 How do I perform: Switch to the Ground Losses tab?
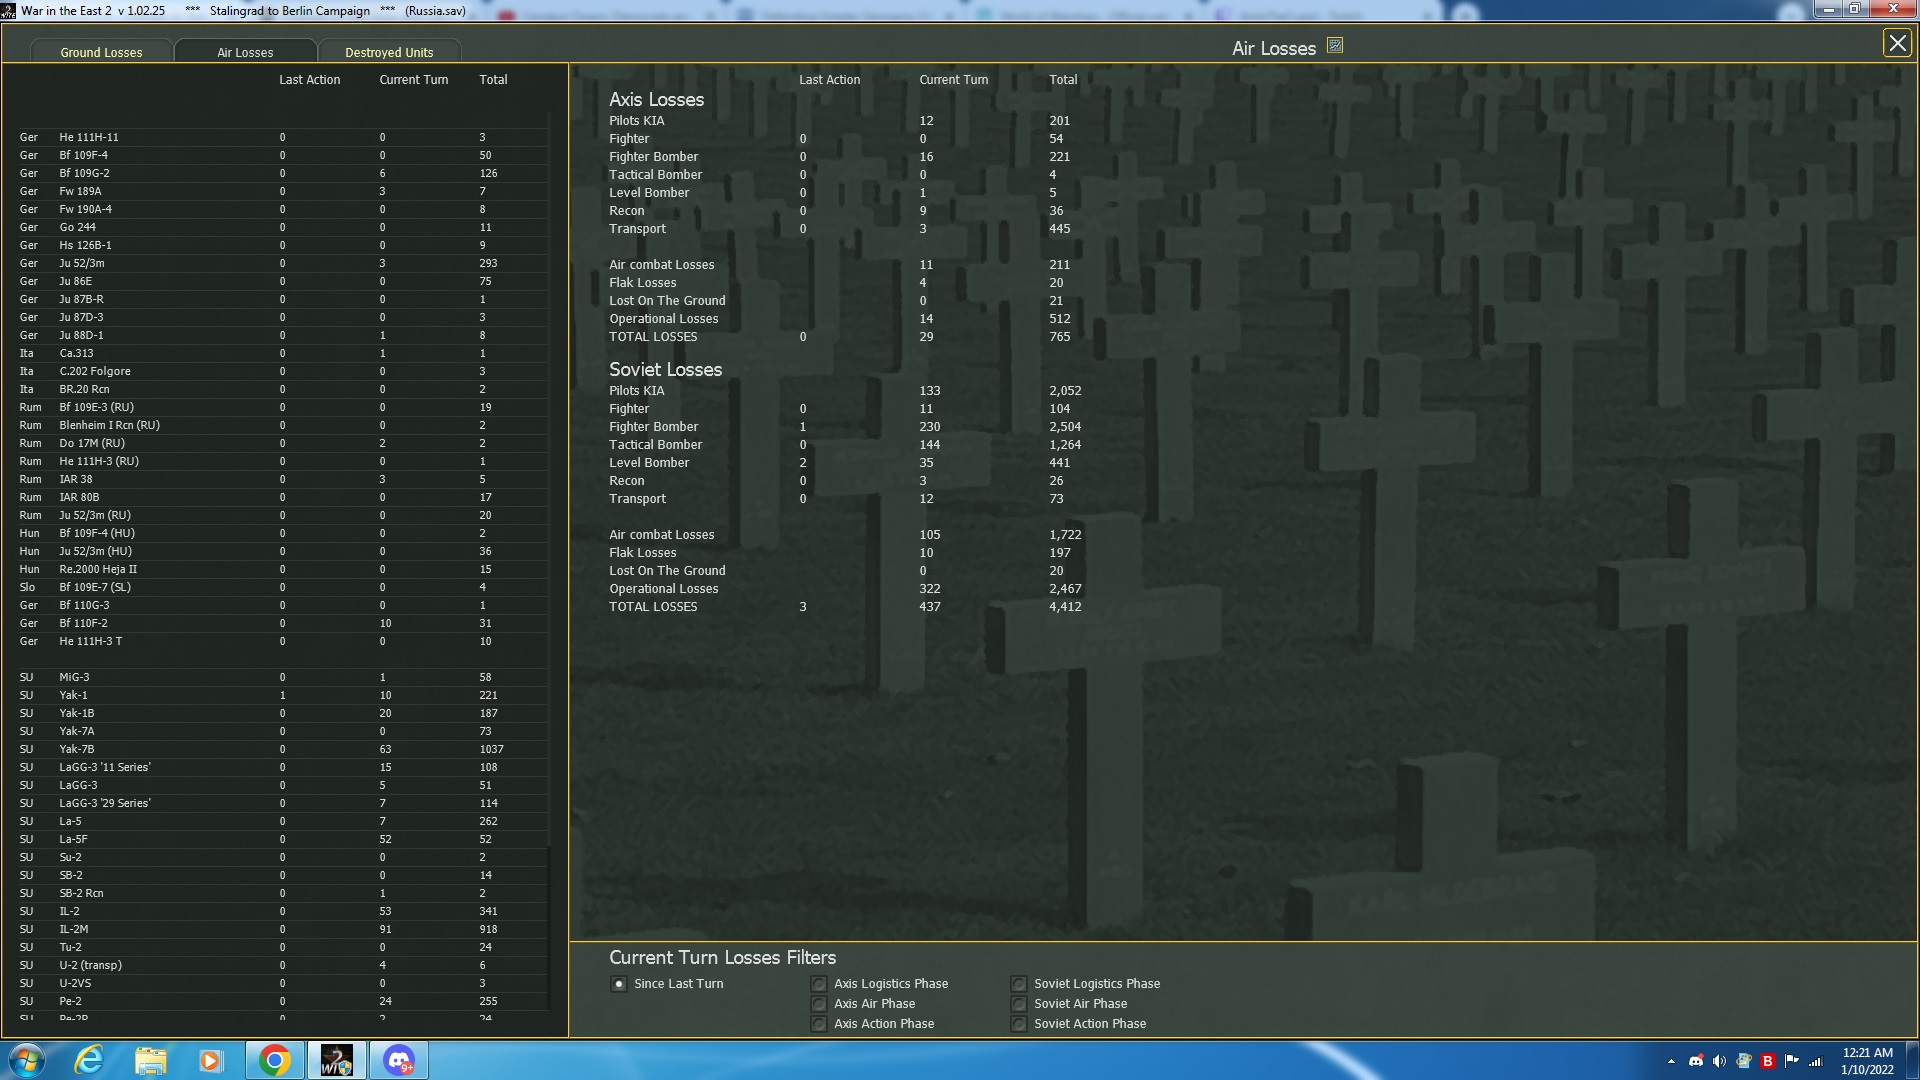pyautogui.click(x=101, y=52)
